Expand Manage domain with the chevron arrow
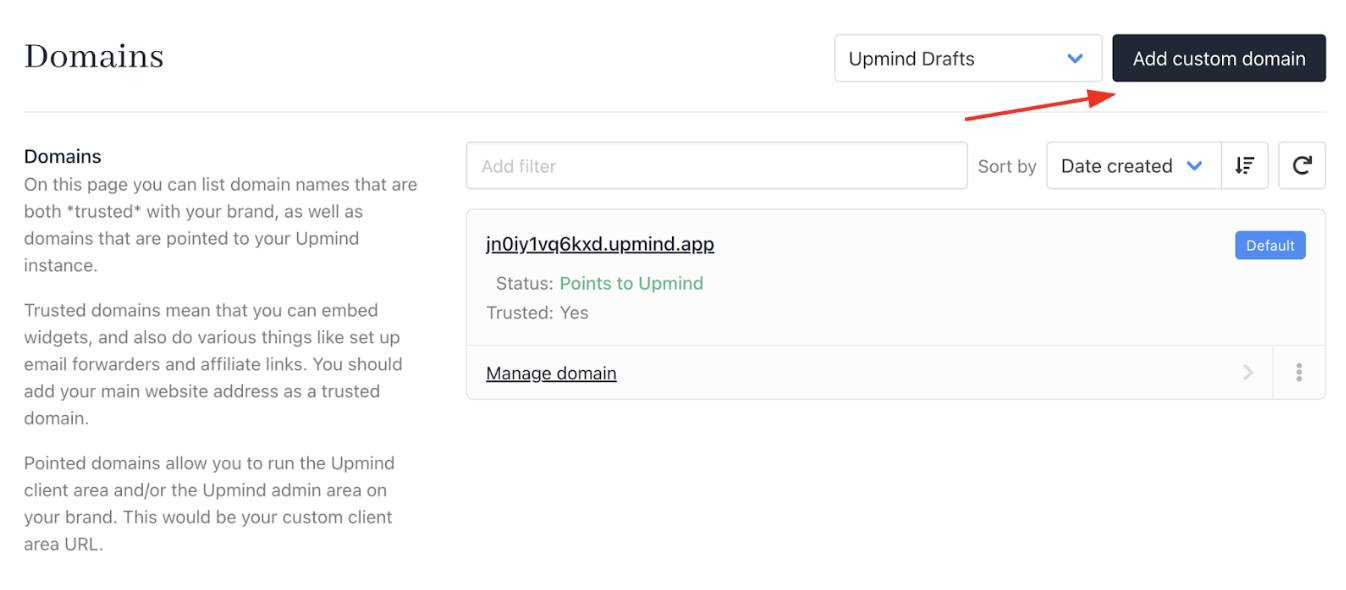The image size is (1346, 590). [1248, 373]
